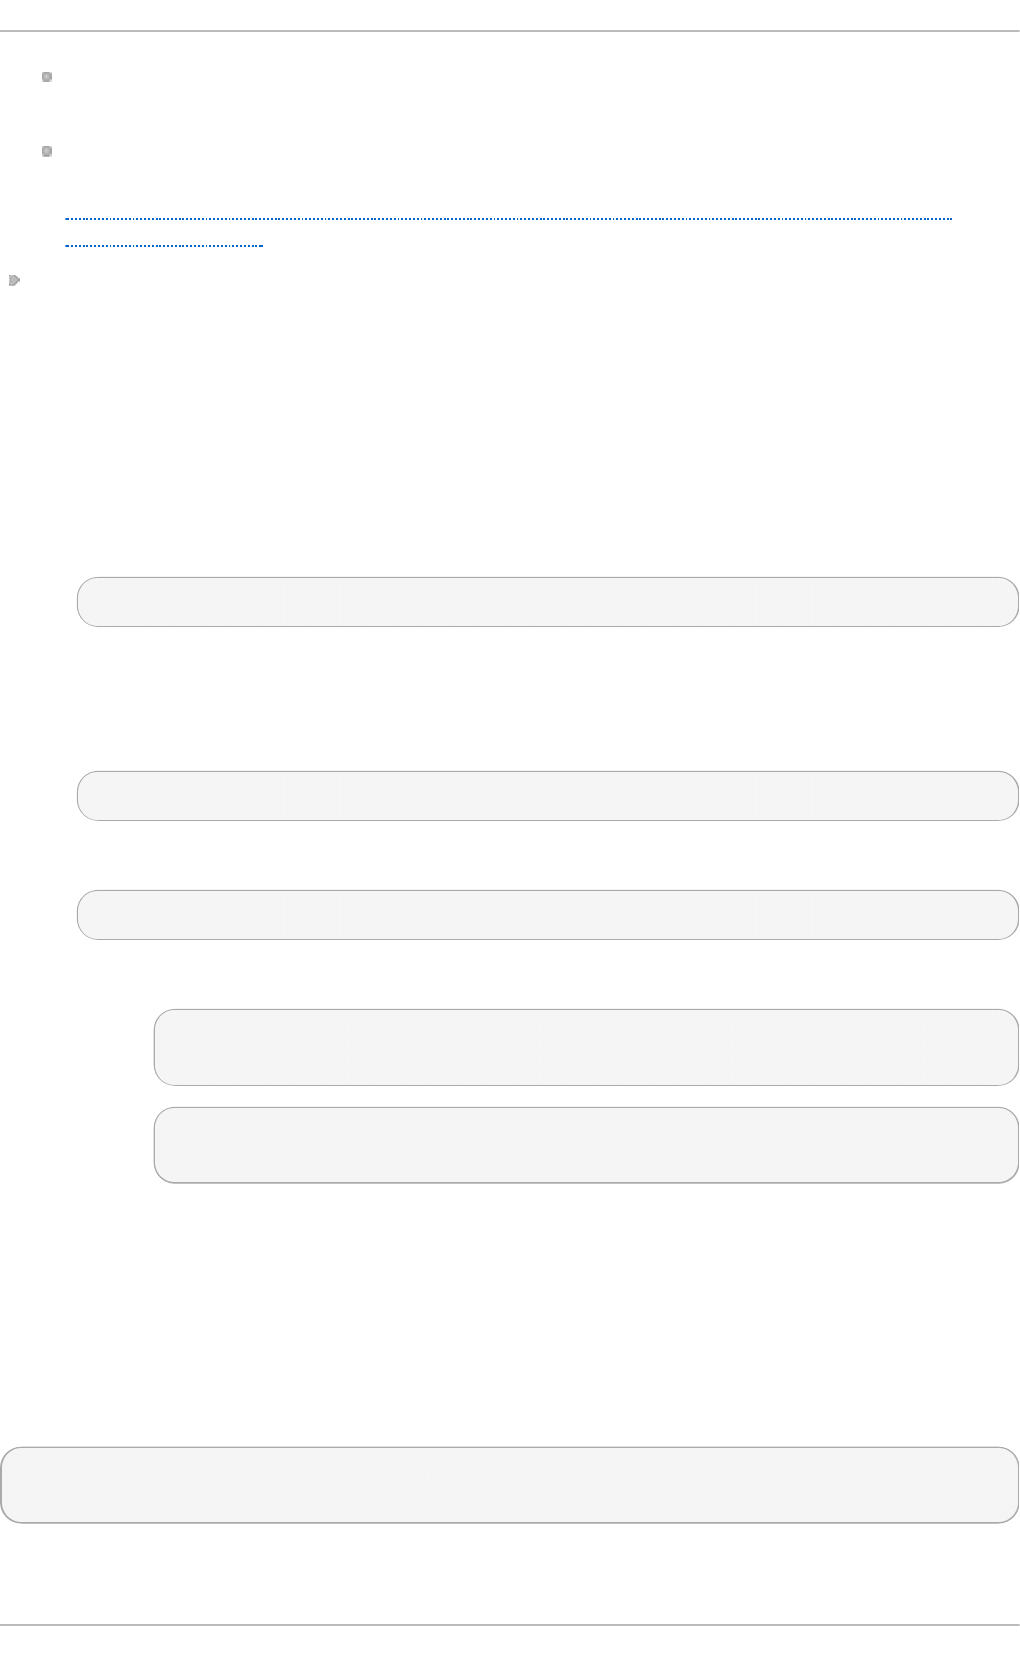Image resolution: width=1020 pixels, height=1656 pixels.
Task: Click inside the second single-line code box
Action: 548,796
